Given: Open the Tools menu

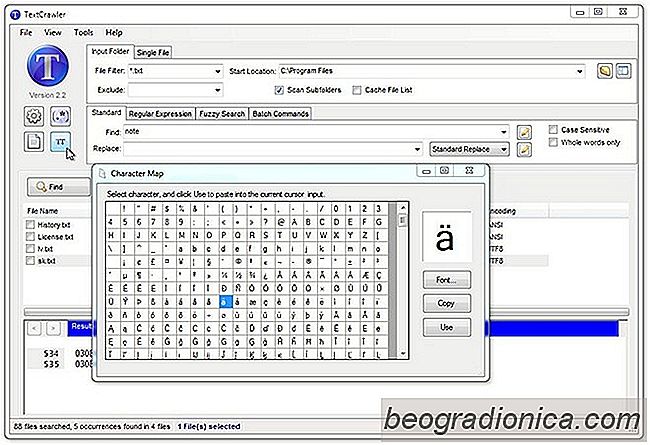Looking at the screenshot, I should pyautogui.click(x=84, y=32).
